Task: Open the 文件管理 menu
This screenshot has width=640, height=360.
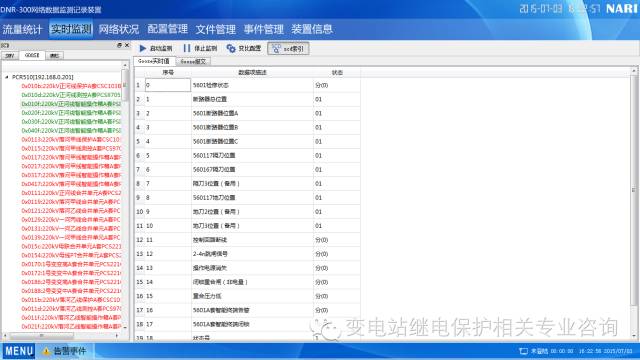Action: (216, 29)
